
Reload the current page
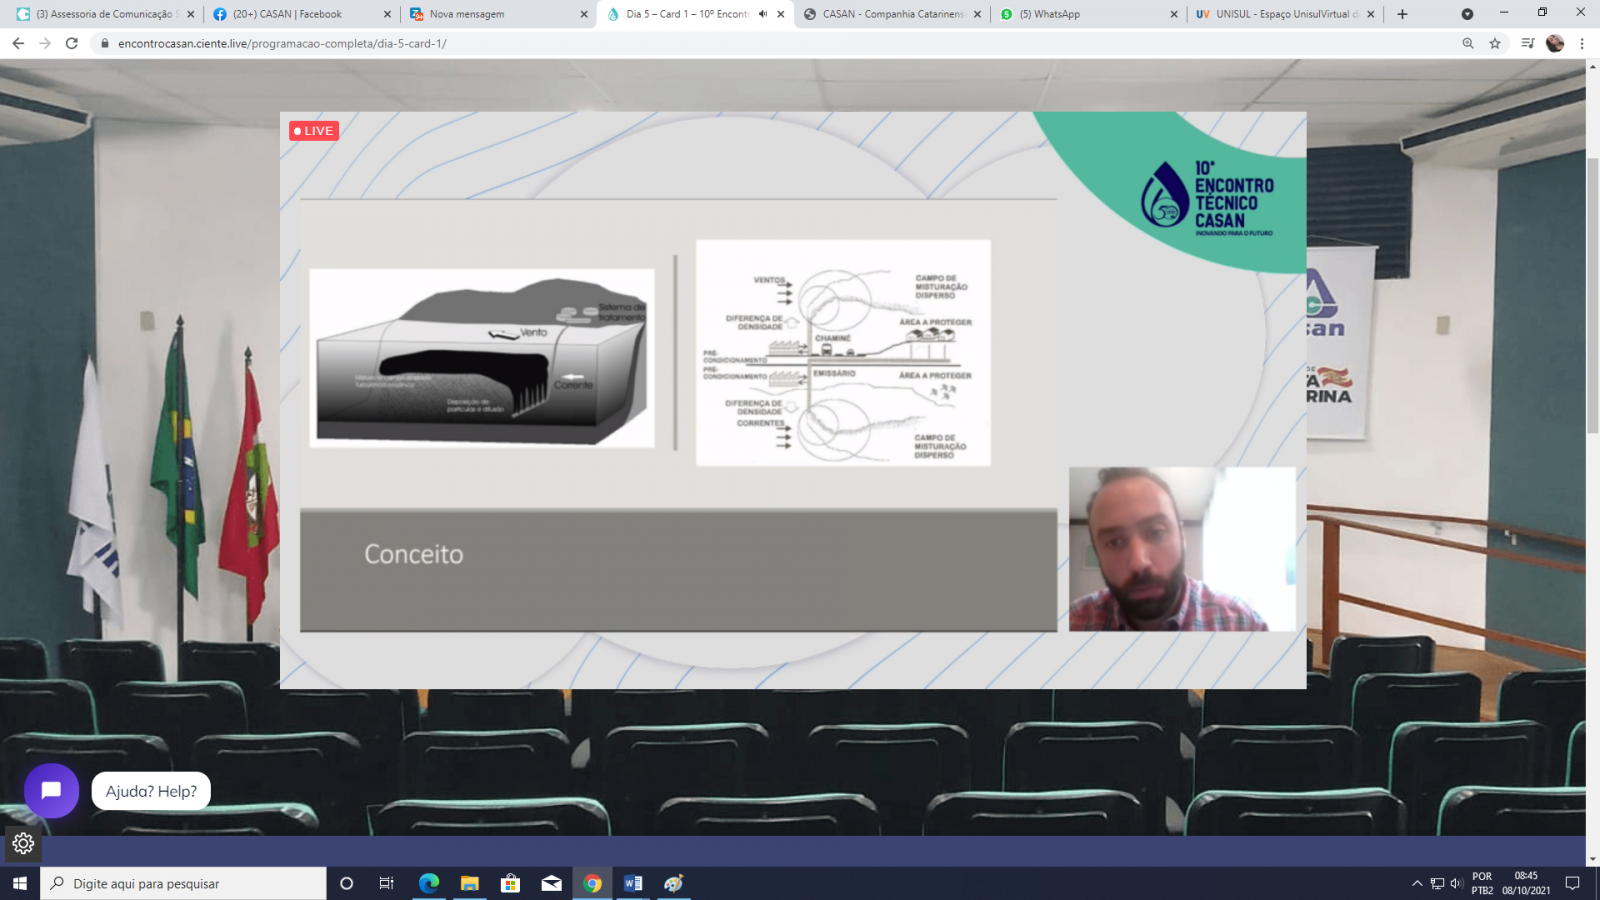click(71, 43)
